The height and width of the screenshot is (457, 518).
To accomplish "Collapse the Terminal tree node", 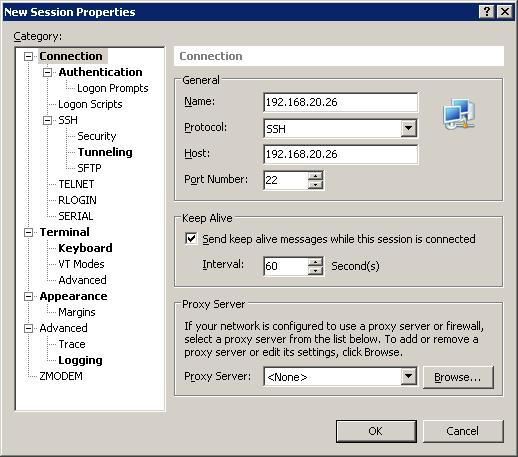I will (29, 232).
